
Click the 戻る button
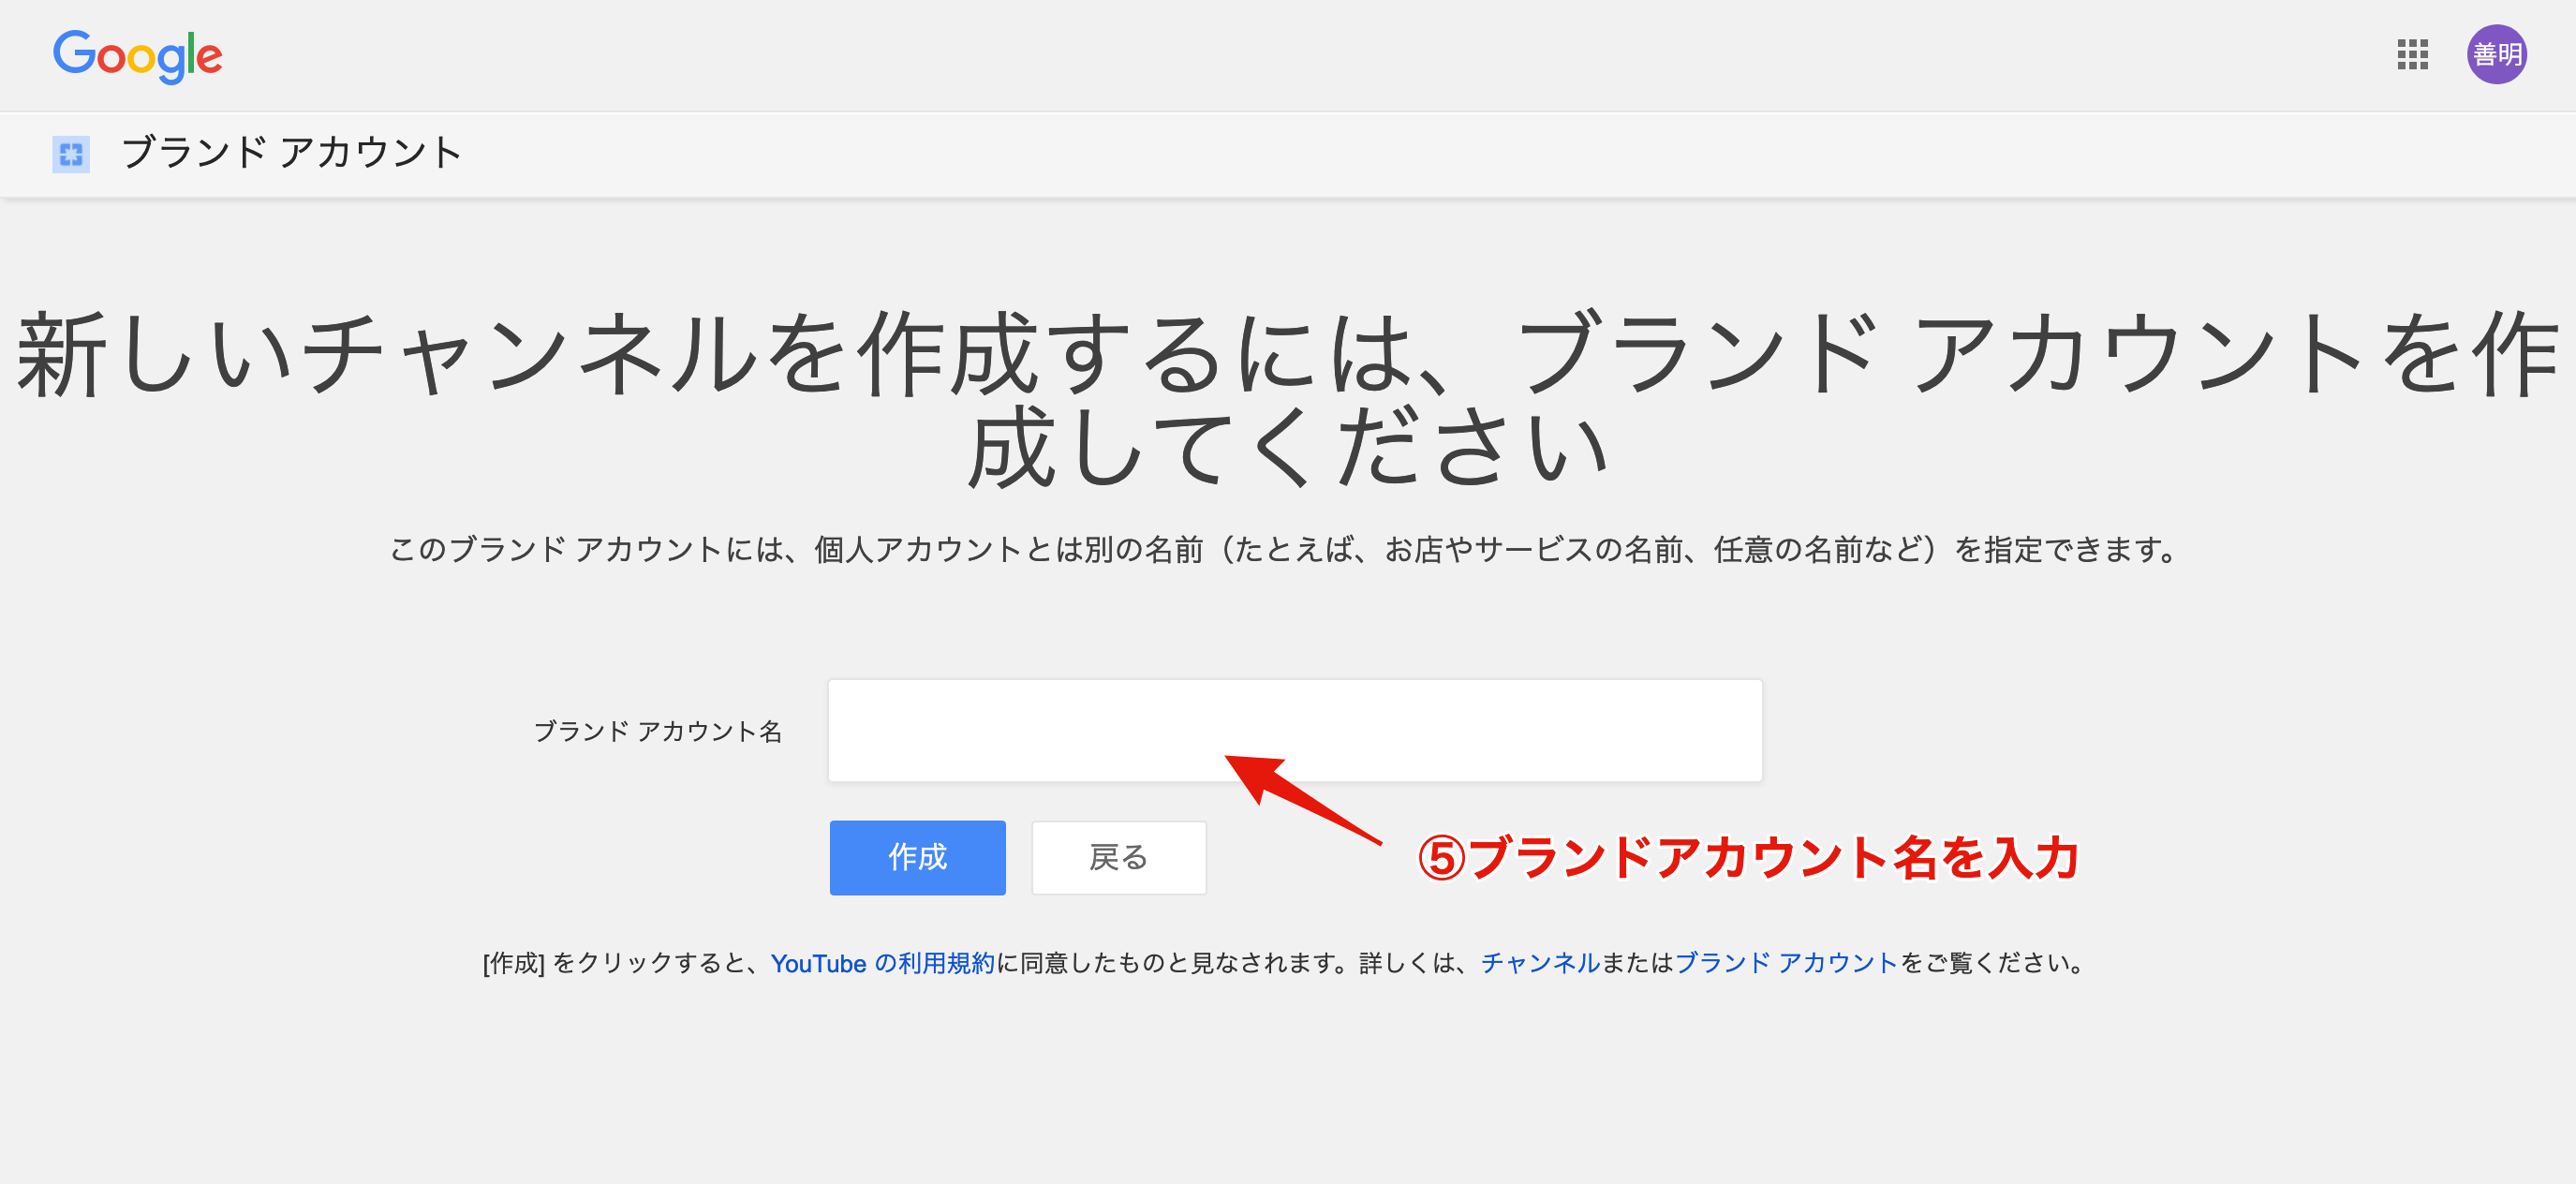click(x=1118, y=857)
